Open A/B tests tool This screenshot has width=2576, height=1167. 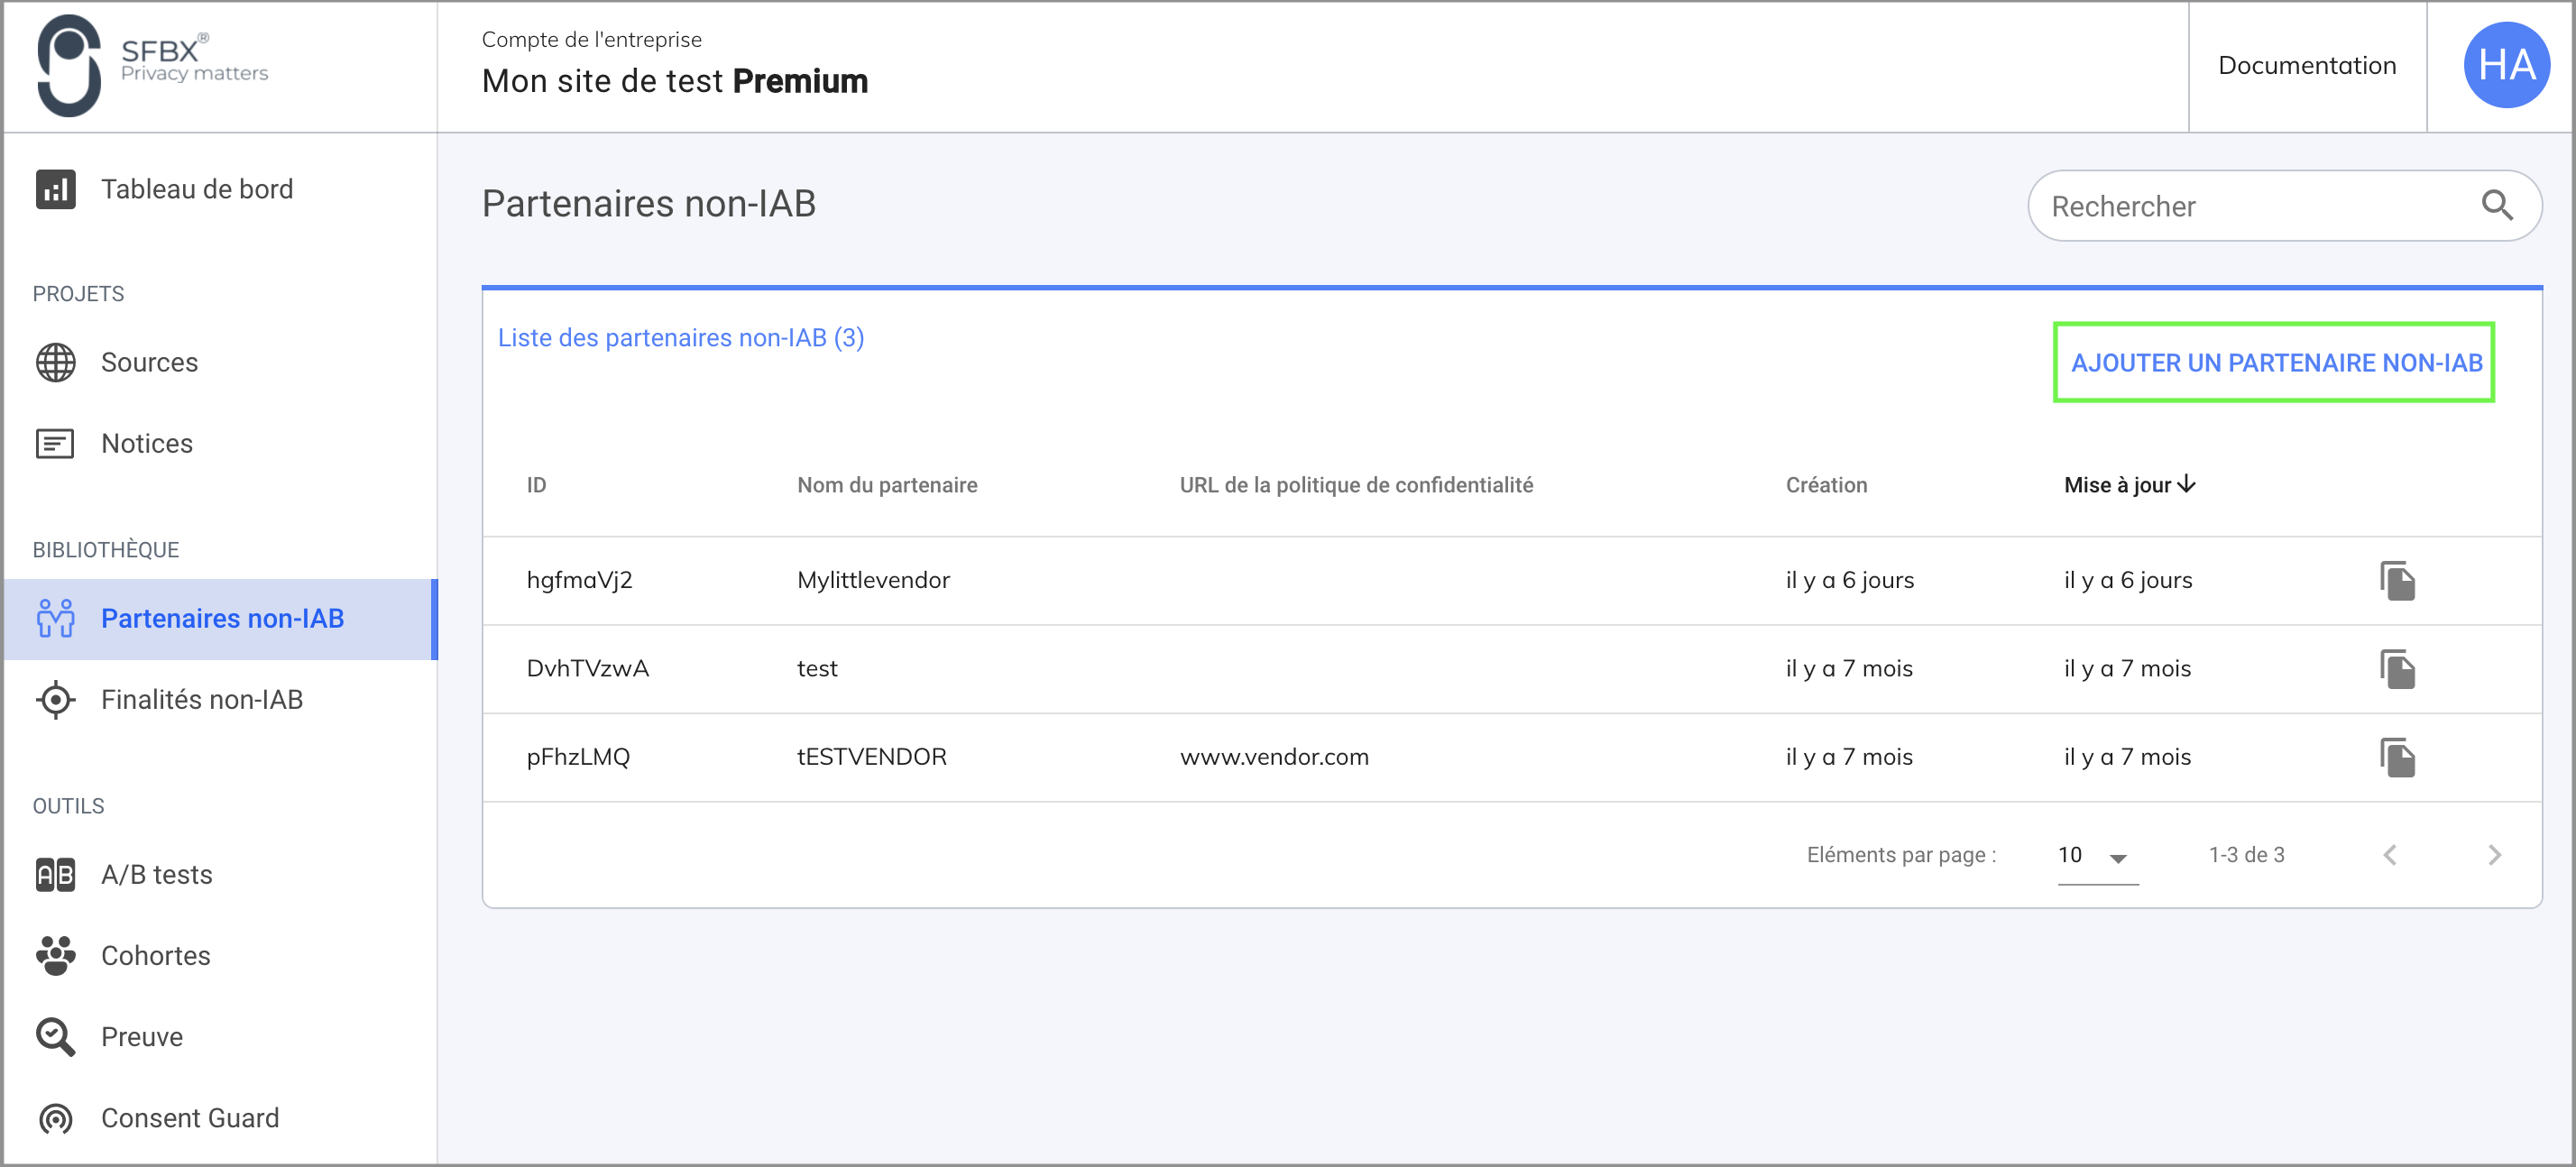(156, 874)
